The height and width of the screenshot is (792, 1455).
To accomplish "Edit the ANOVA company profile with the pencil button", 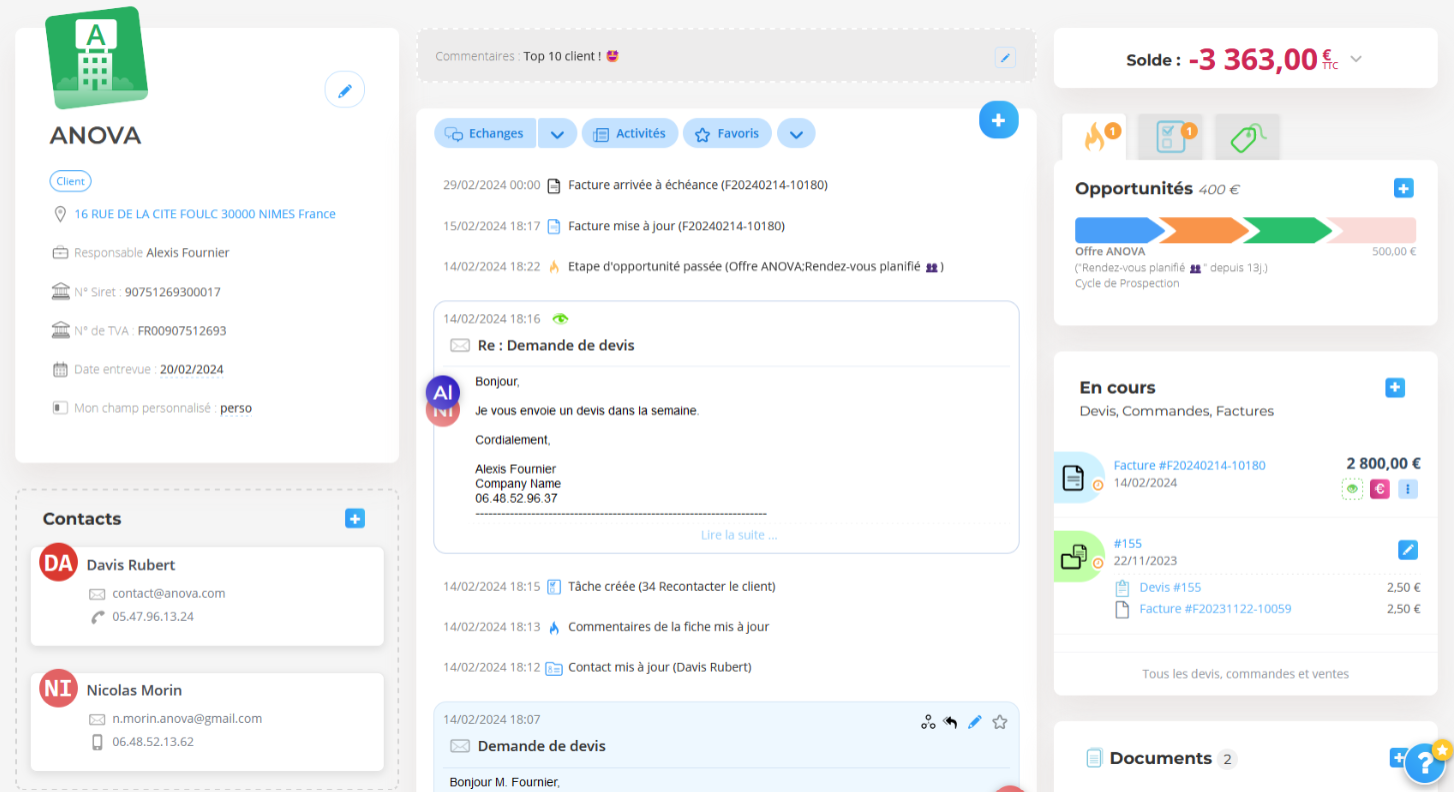I will point(345,91).
